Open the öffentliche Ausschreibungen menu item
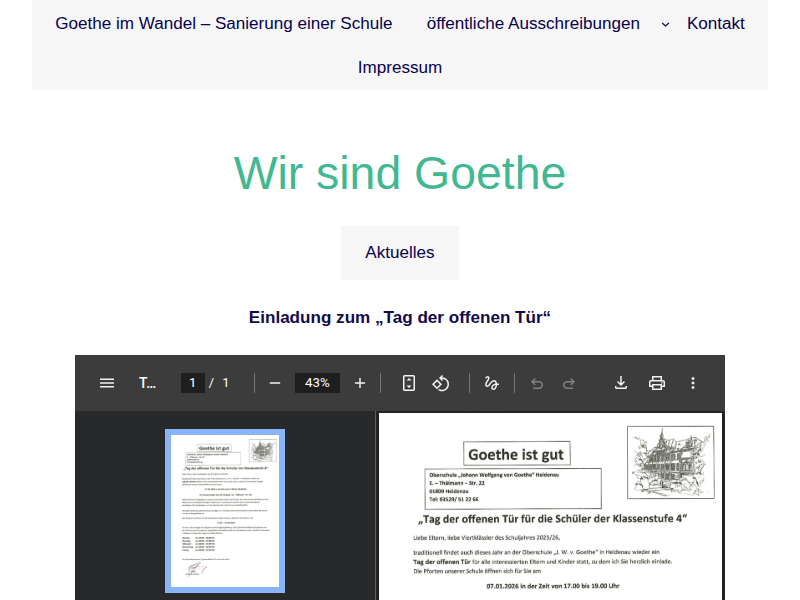The width and height of the screenshot is (800, 600). click(533, 23)
